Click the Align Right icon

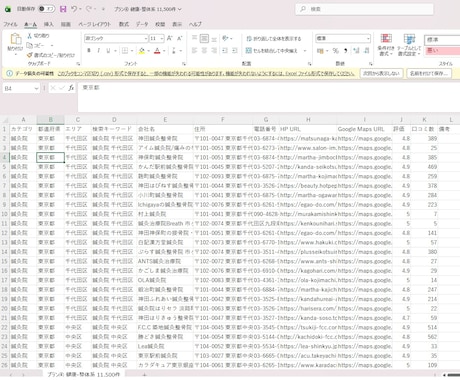tap(214, 51)
